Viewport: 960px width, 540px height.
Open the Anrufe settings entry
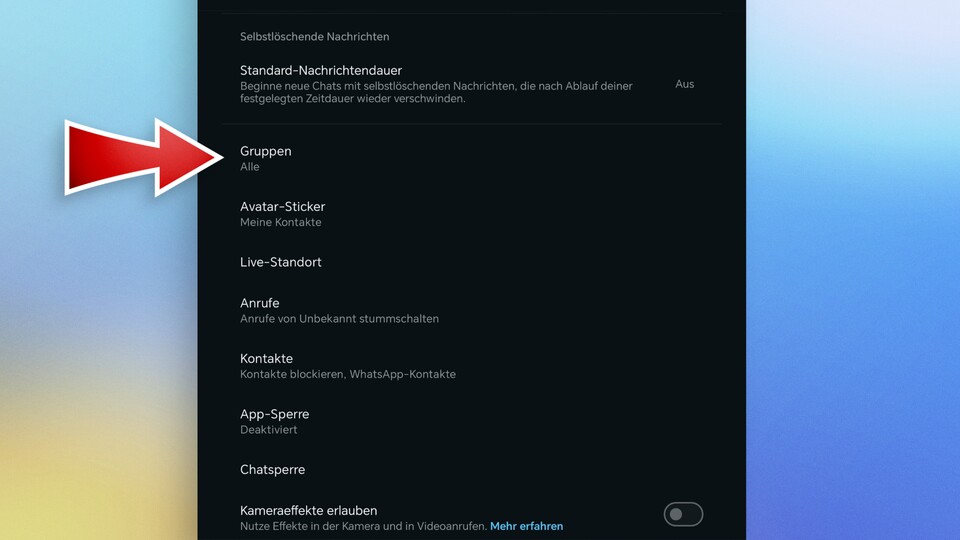260,303
